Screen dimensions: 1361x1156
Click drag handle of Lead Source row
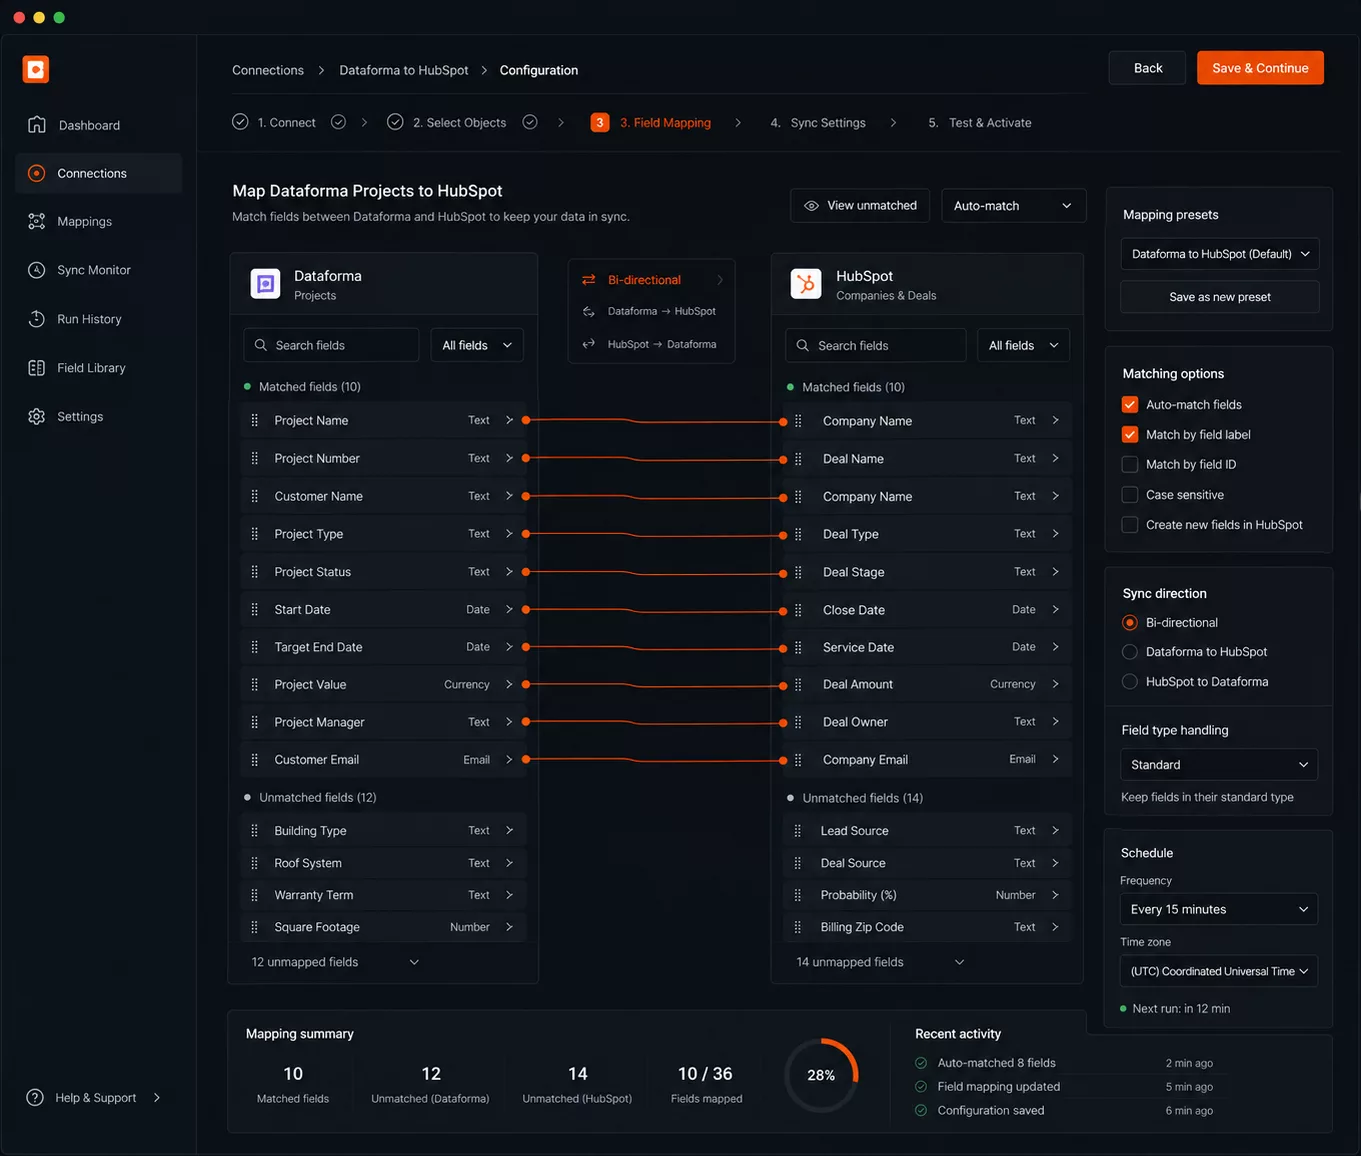click(x=797, y=831)
